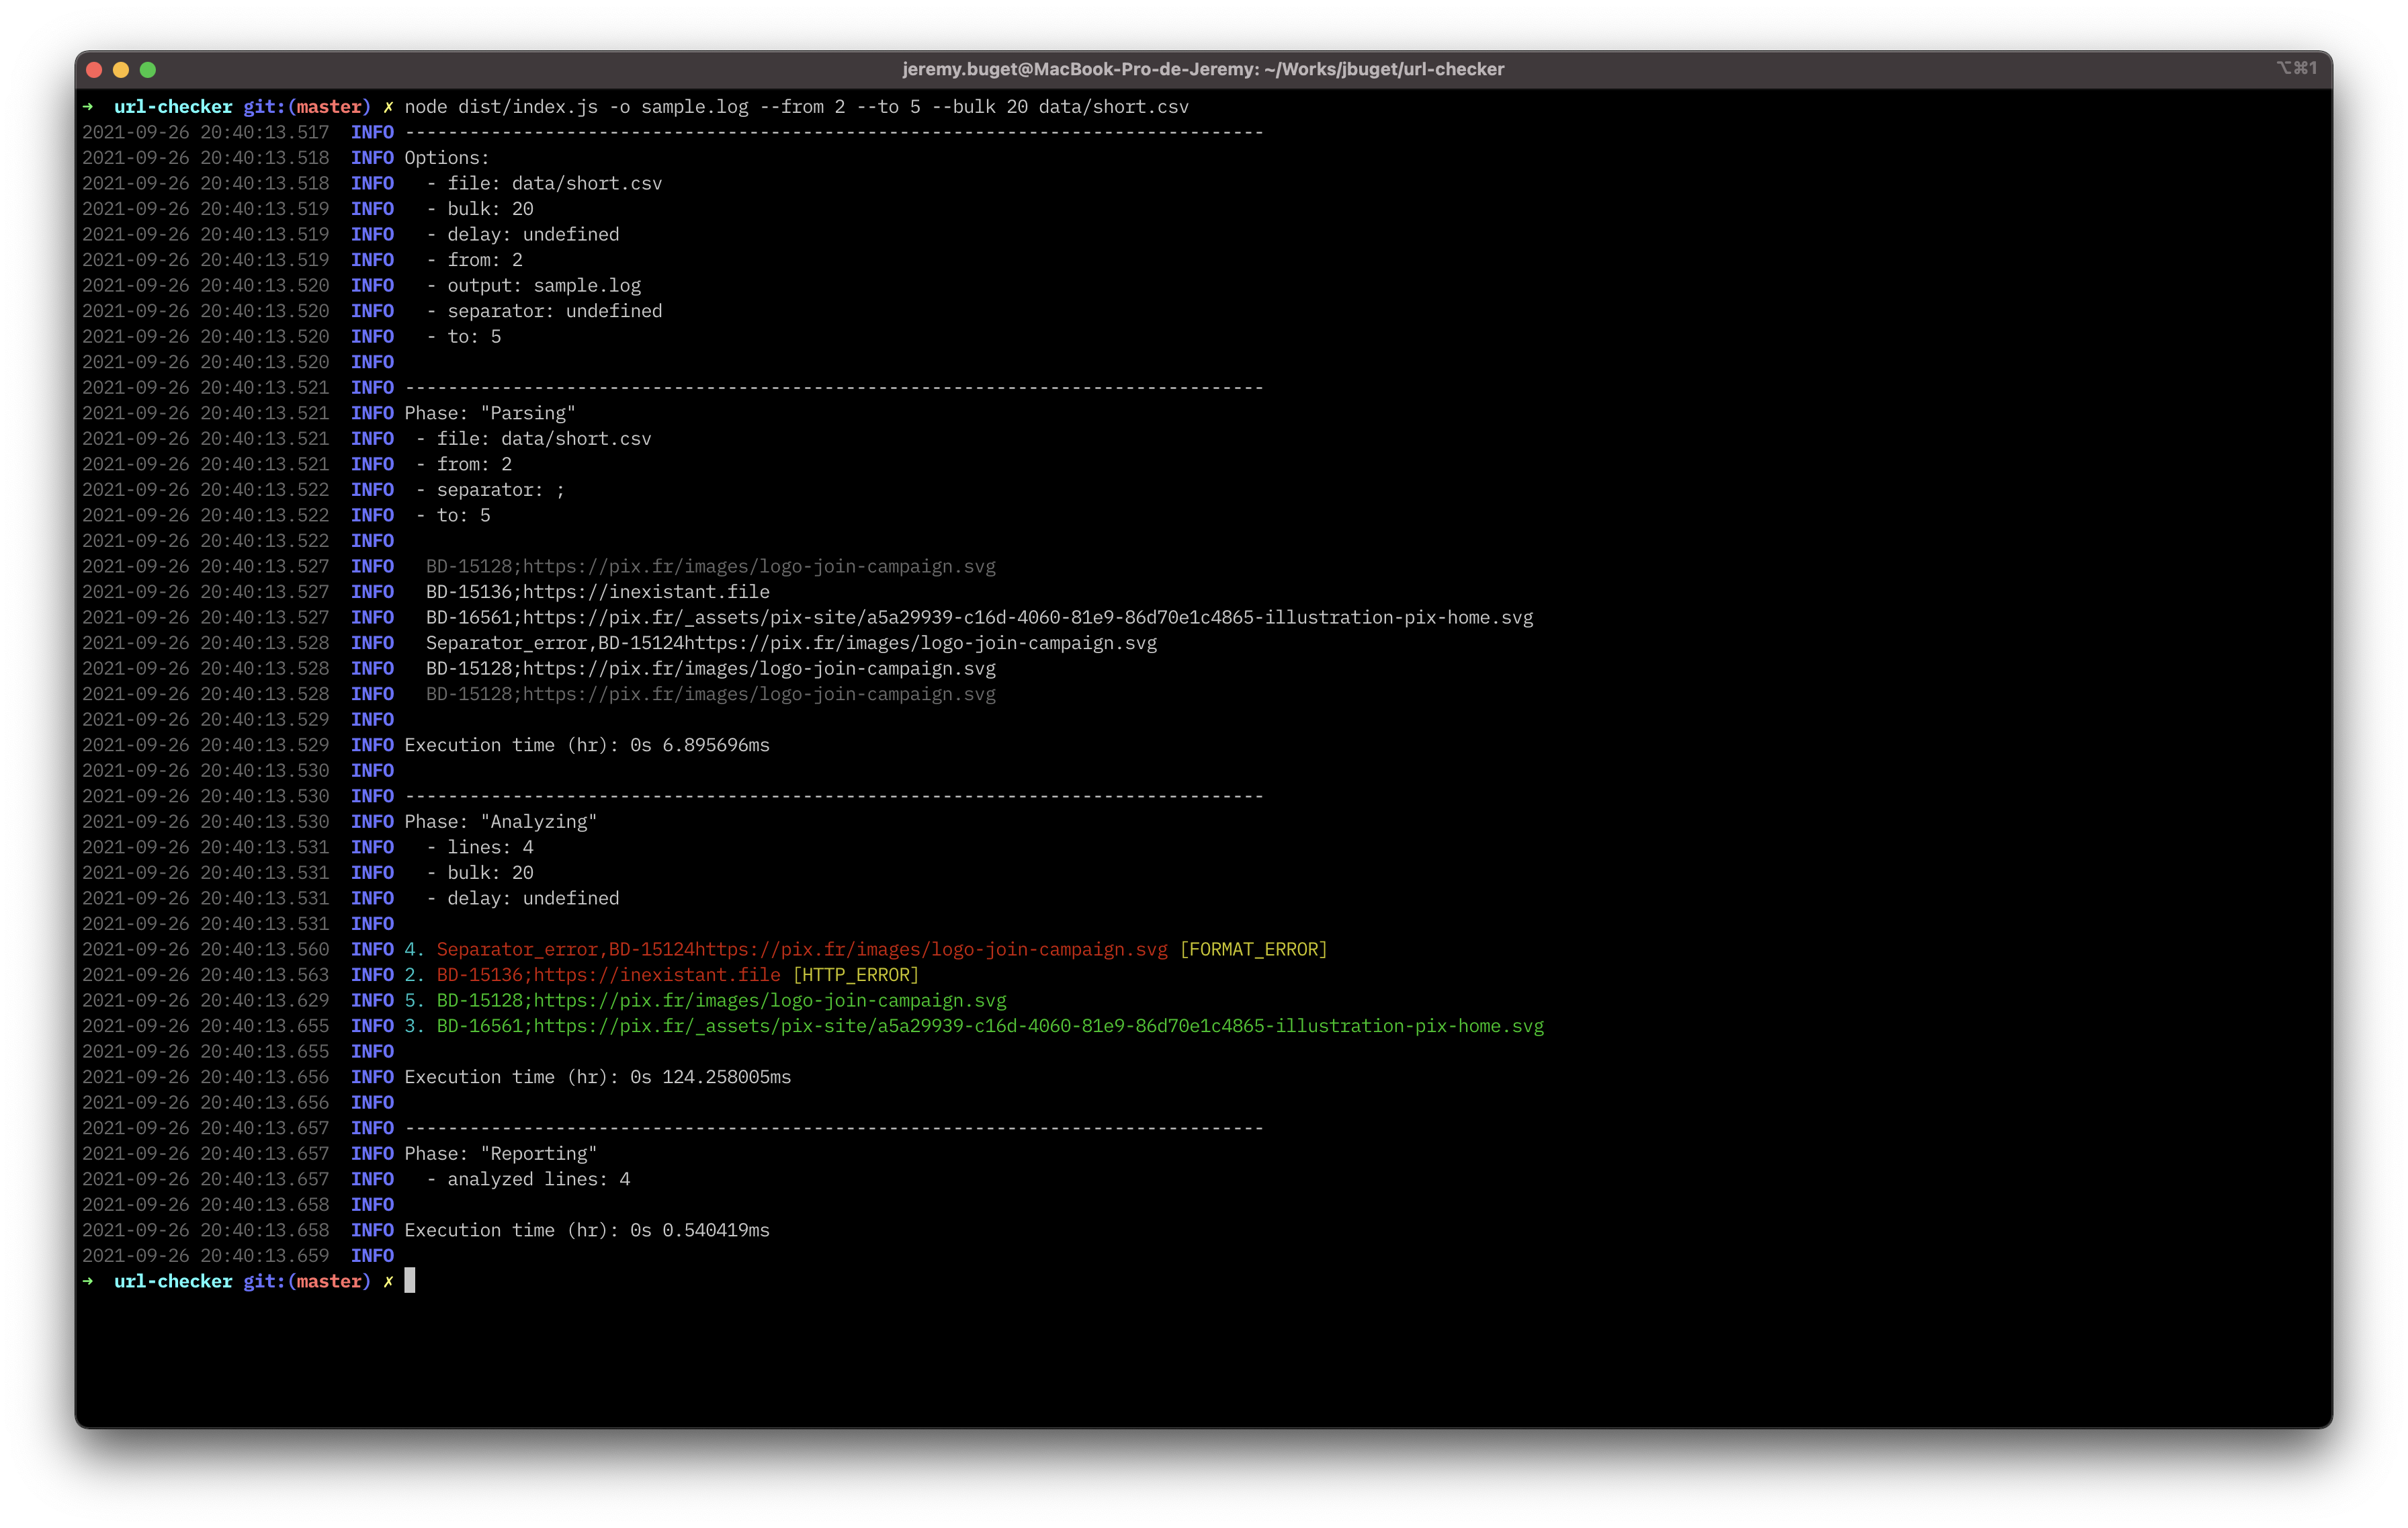Click the Phase "Parsing" header line
Image resolution: width=2408 pixels, height=1528 pixels.
(x=489, y=413)
